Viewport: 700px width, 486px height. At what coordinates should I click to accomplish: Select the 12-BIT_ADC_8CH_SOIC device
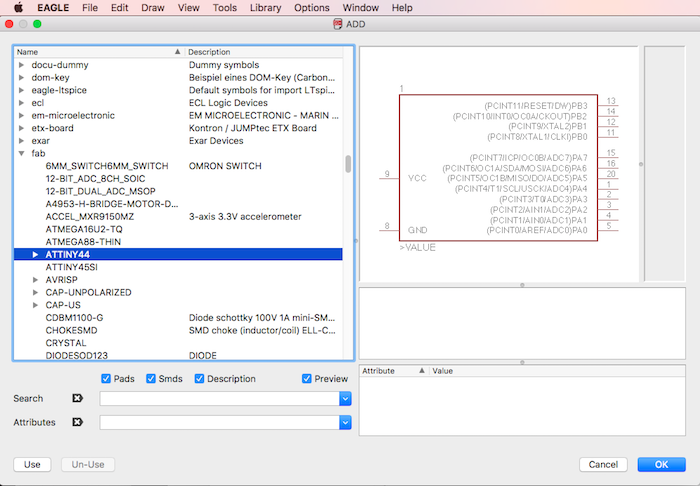pyautogui.click(x=95, y=179)
